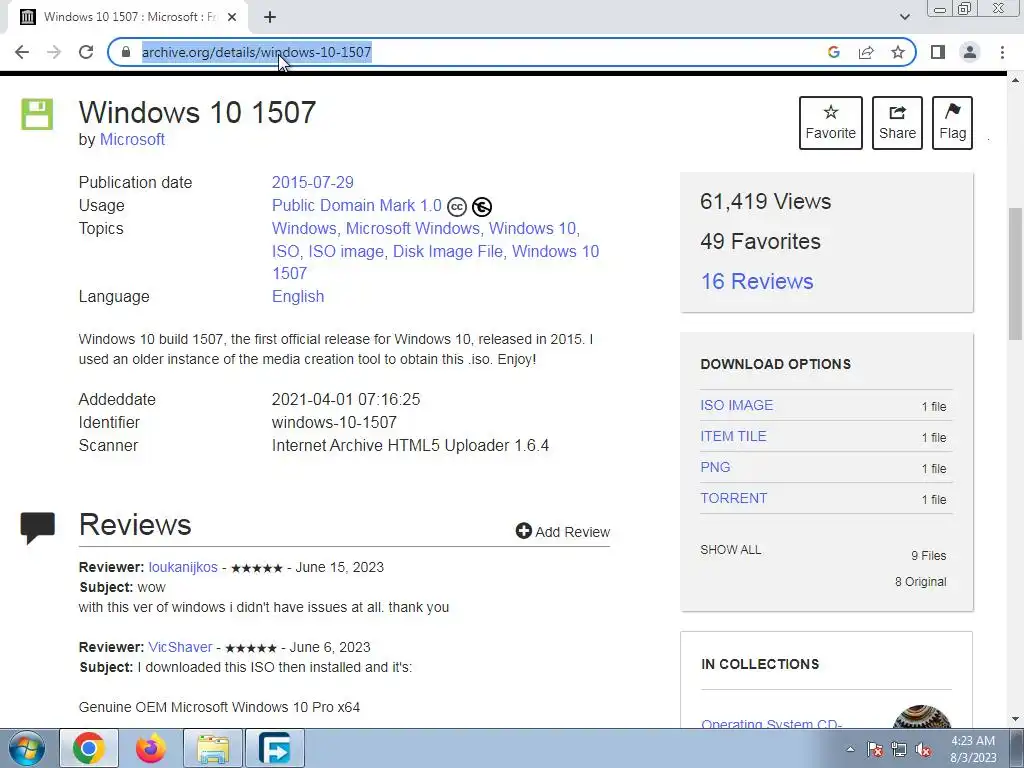Image resolution: width=1024 pixels, height=768 pixels.
Task: Go back to the previous page
Action: [x=22, y=52]
